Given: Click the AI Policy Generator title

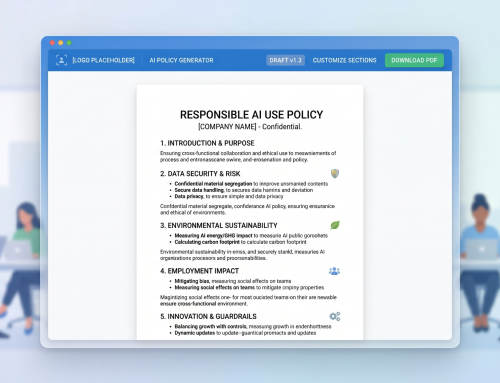Looking at the screenshot, I should 181,60.
